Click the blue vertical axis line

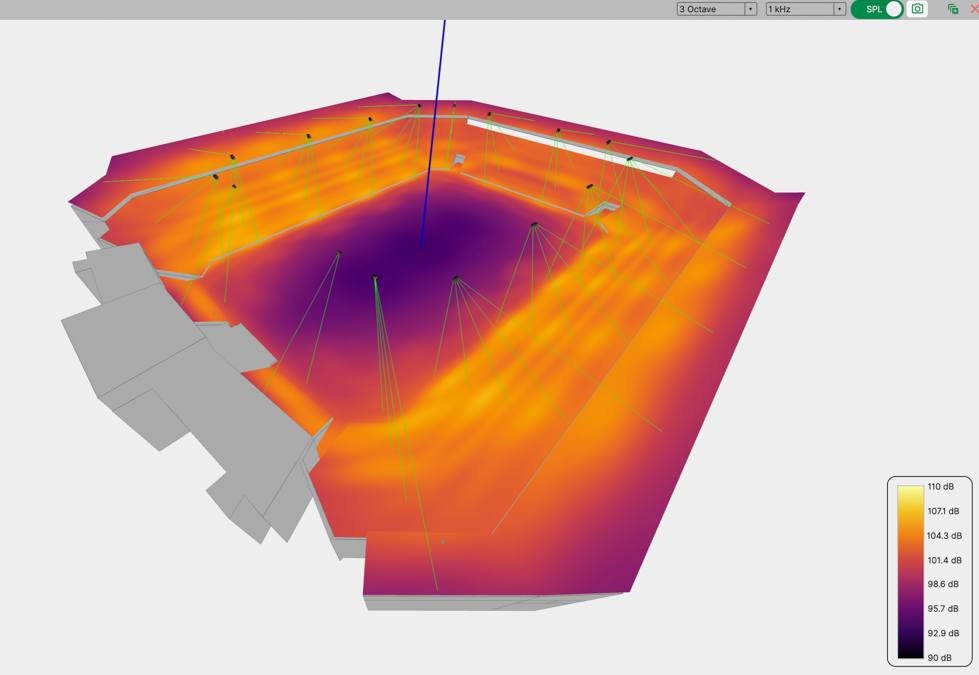point(435,130)
